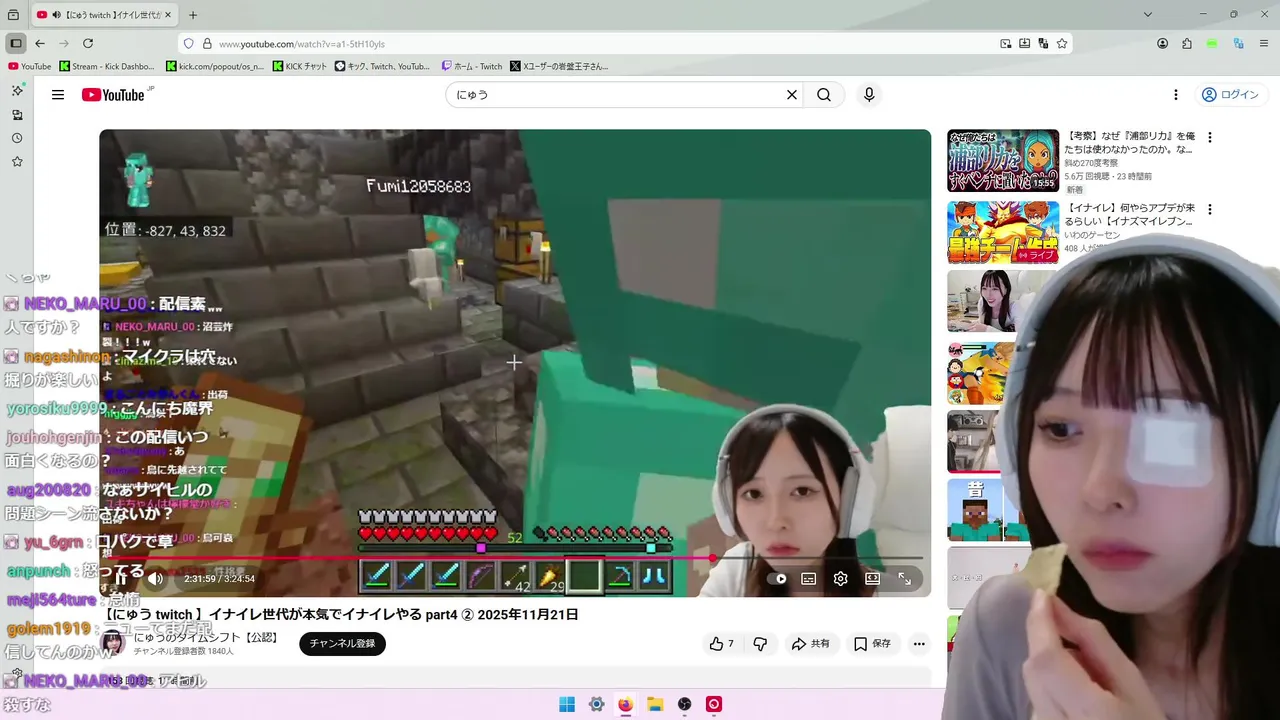Like the video with thumbs up

tap(722, 644)
